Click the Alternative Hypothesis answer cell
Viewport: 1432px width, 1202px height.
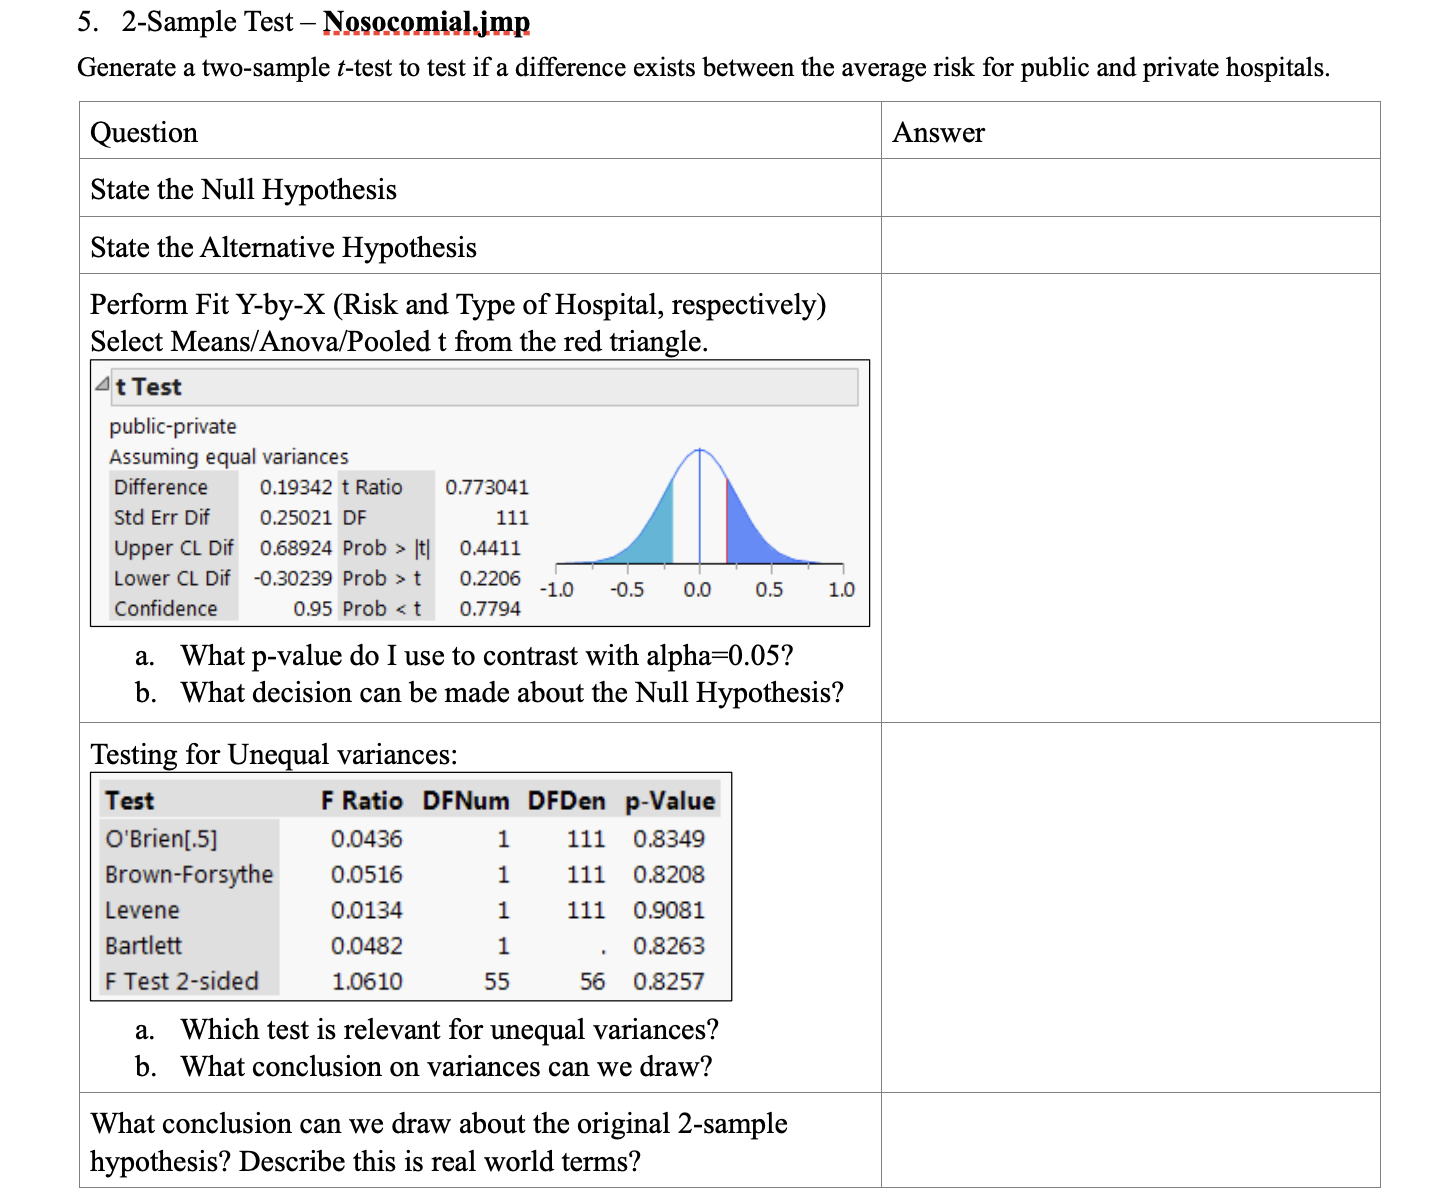[1130, 246]
